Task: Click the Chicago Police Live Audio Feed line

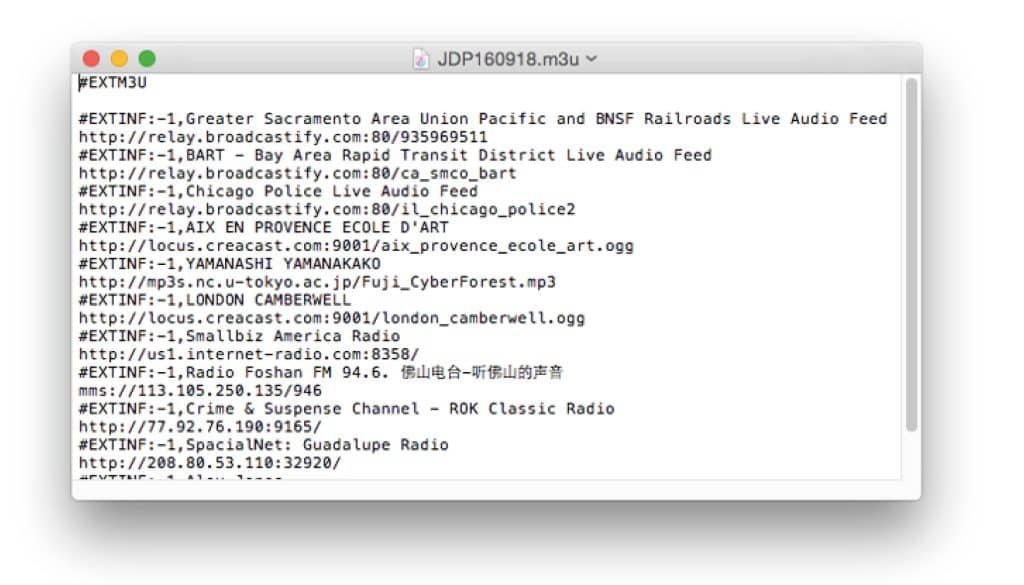Action: [x=278, y=191]
